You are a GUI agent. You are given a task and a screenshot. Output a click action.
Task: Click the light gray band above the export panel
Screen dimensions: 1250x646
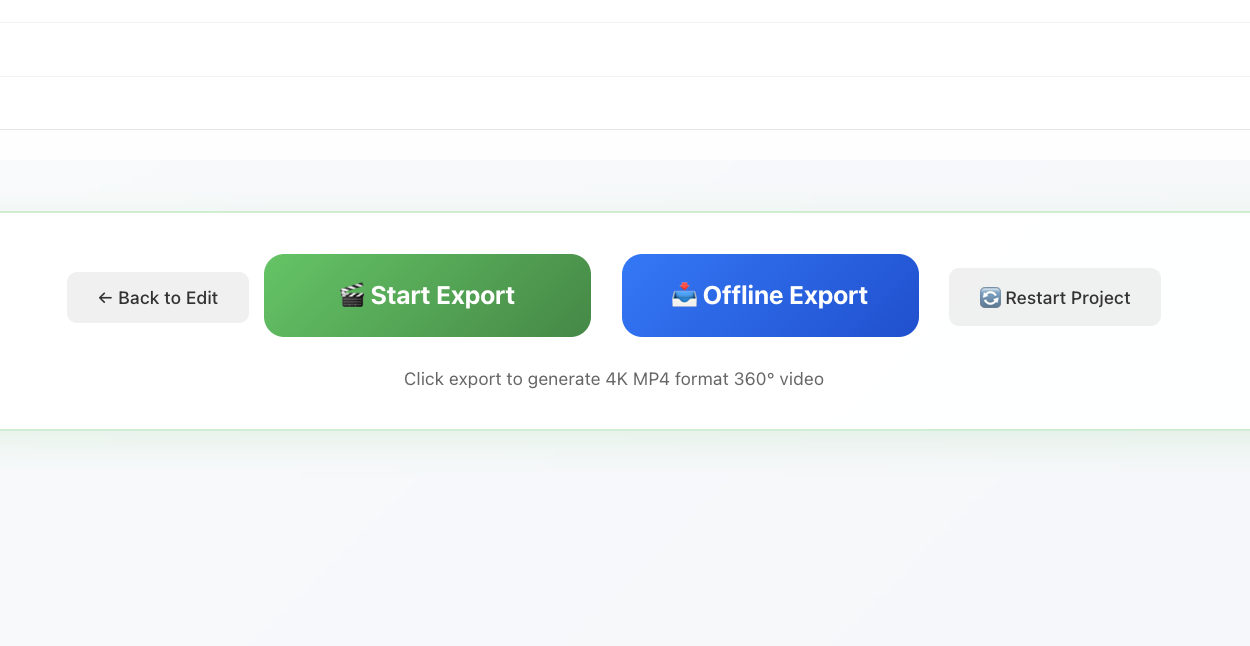point(625,186)
